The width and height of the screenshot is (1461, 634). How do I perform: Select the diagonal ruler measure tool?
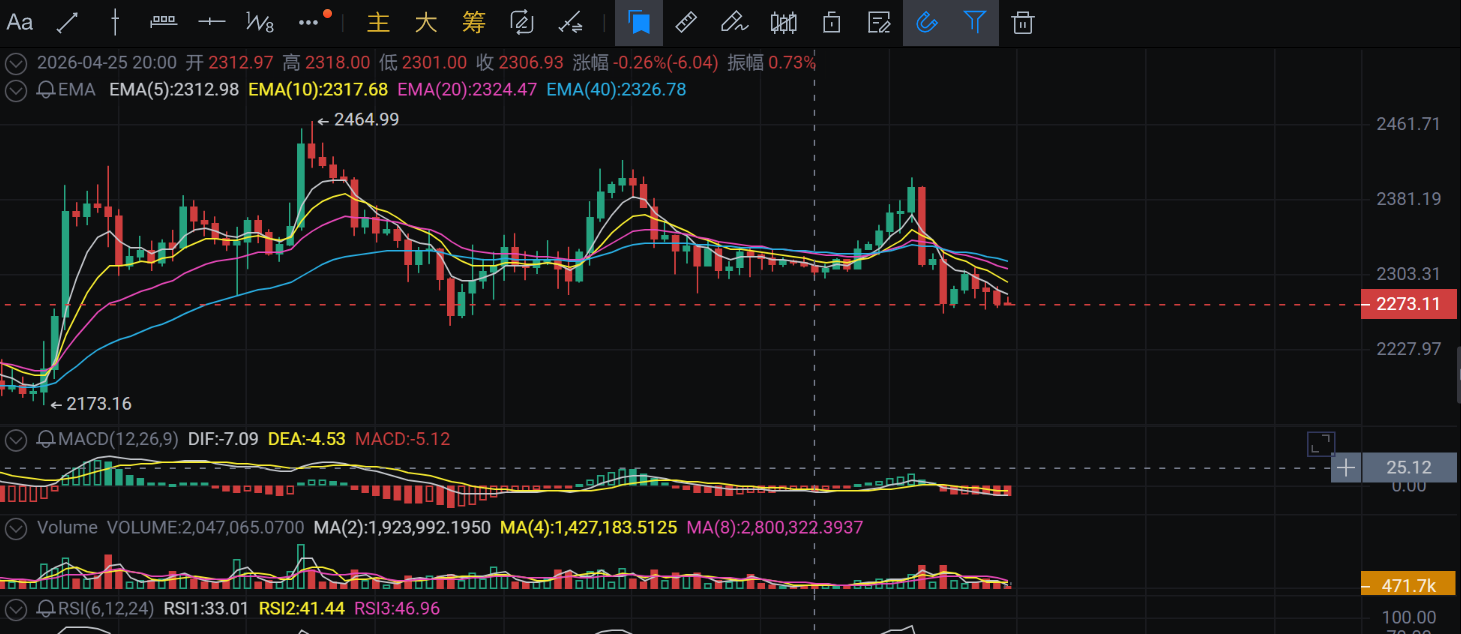coord(686,22)
